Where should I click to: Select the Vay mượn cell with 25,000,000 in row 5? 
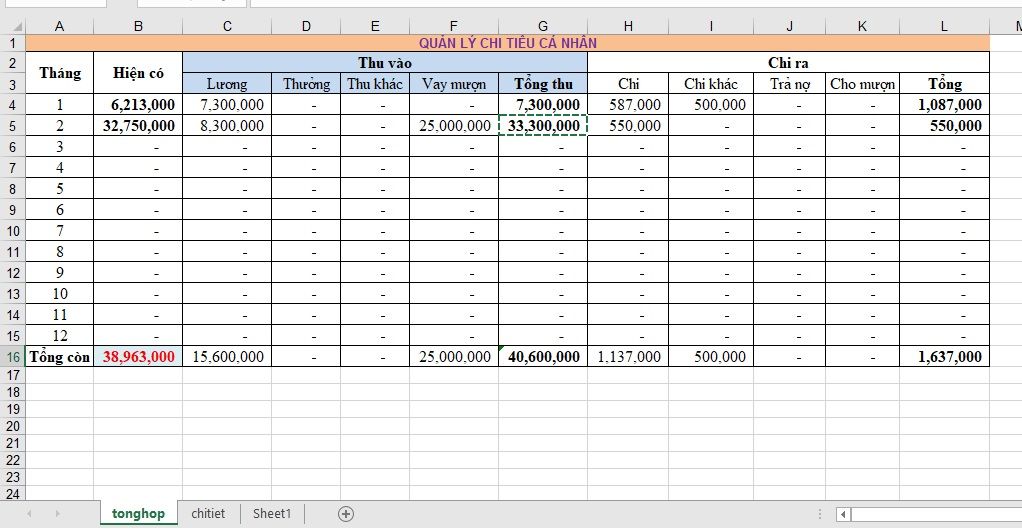tap(453, 126)
